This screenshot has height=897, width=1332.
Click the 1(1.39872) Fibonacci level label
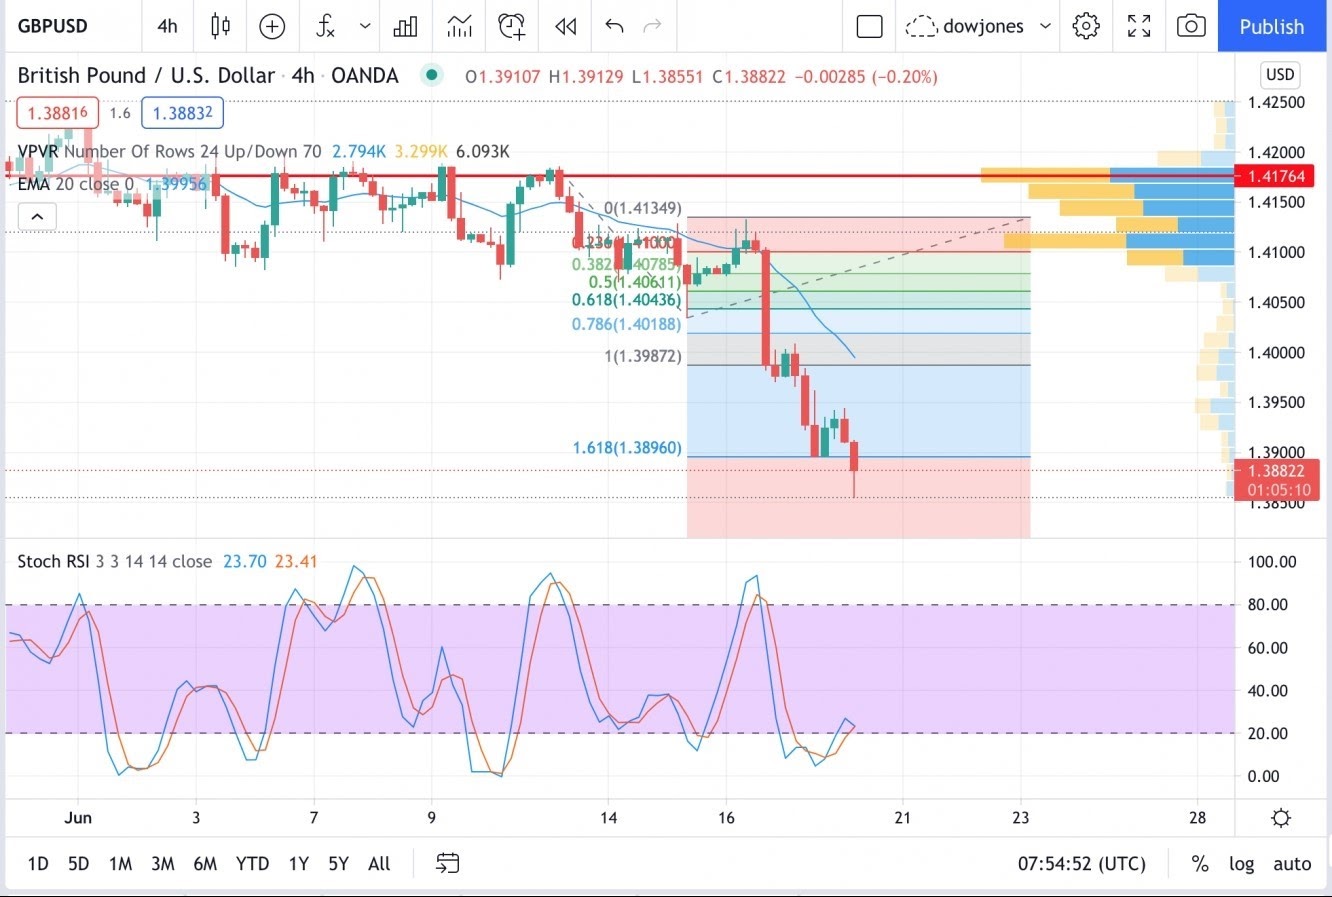[x=643, y=356]
